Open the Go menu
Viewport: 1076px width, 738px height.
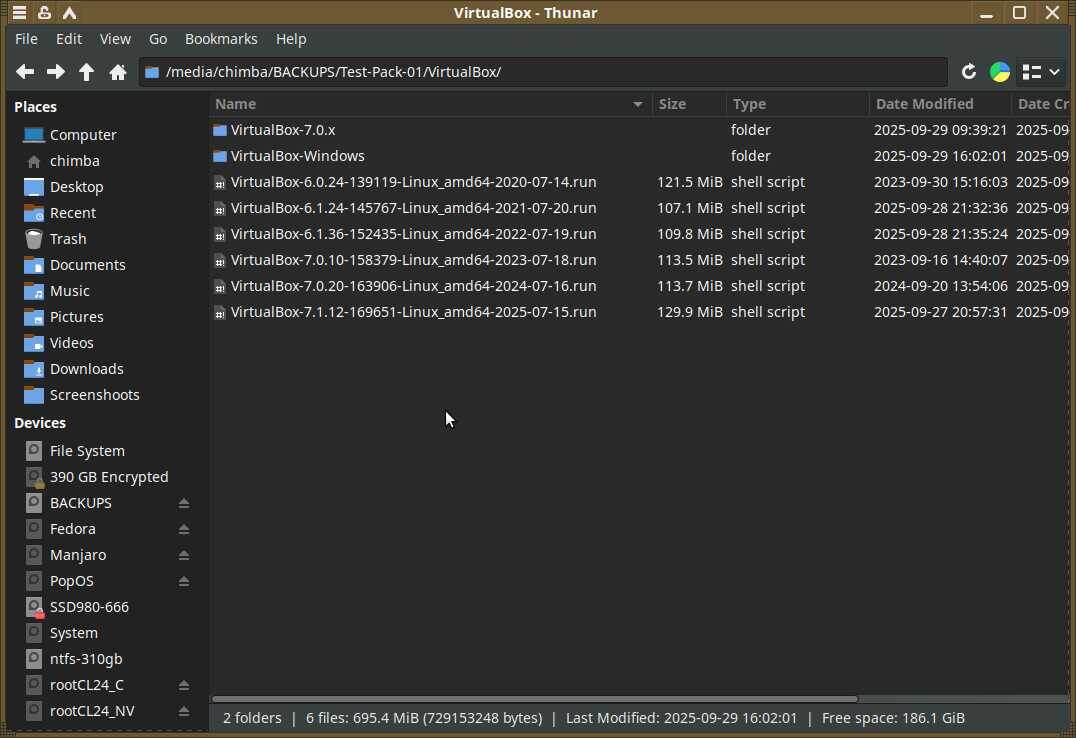point(158,39)
